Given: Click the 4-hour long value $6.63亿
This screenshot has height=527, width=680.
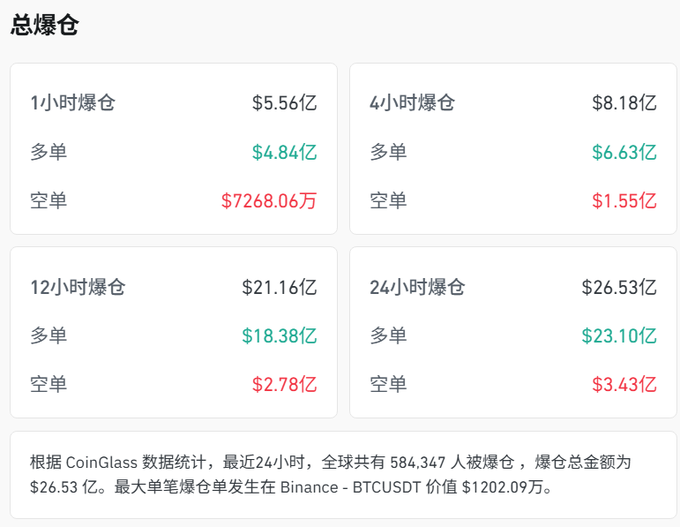Looking at the screenshot, I should [x=624, y=152].
